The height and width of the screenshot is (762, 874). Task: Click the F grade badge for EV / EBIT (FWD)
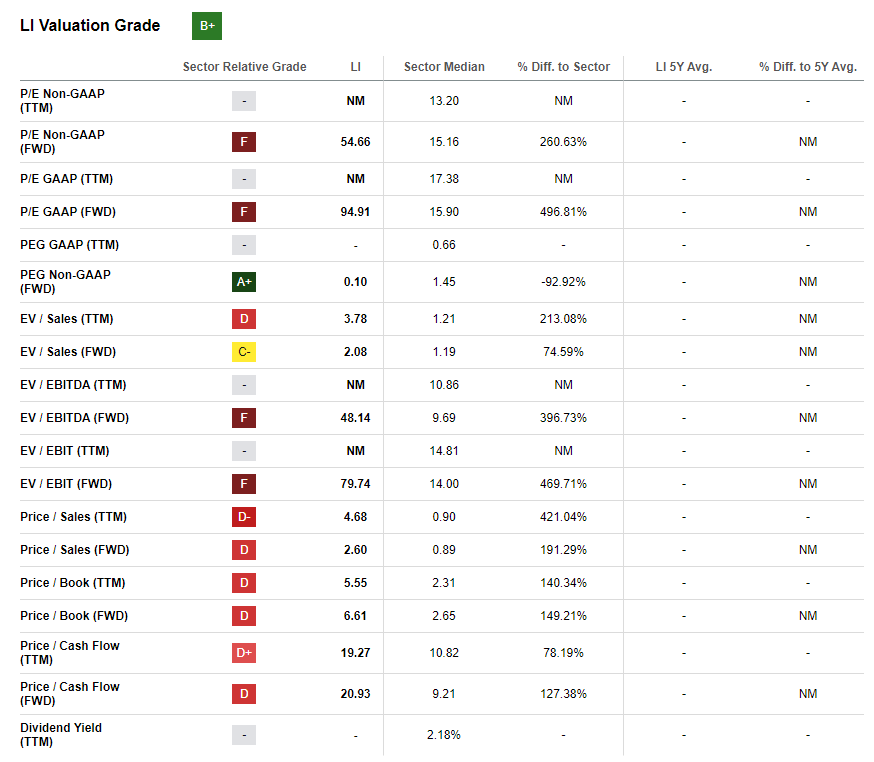(x=244, y=484)
